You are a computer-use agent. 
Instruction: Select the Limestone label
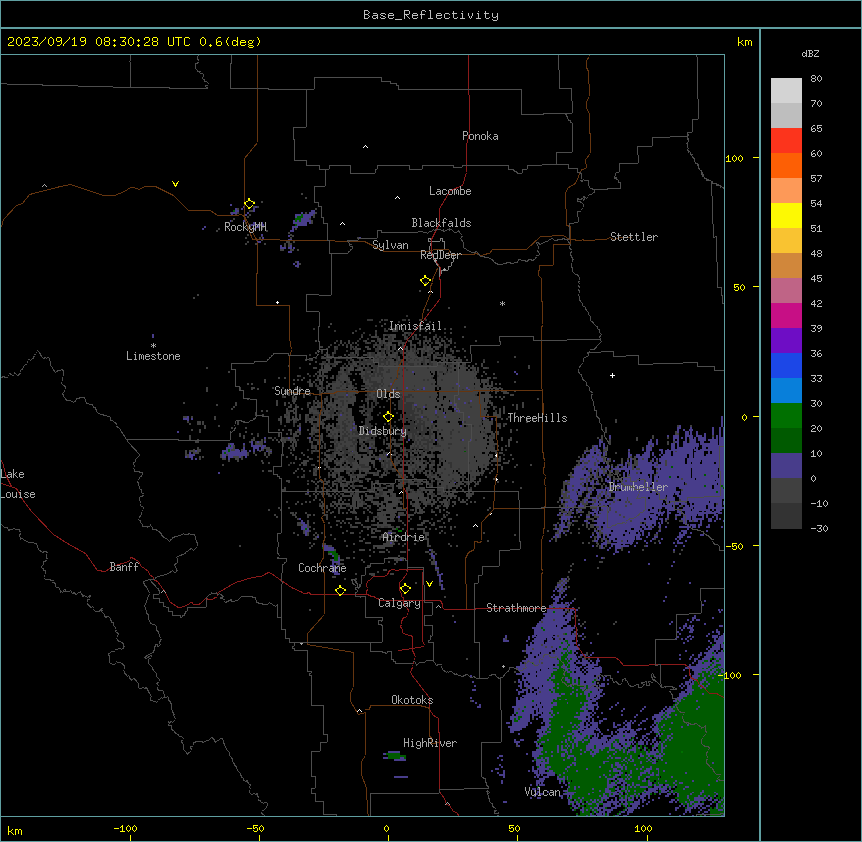point(153,356)
